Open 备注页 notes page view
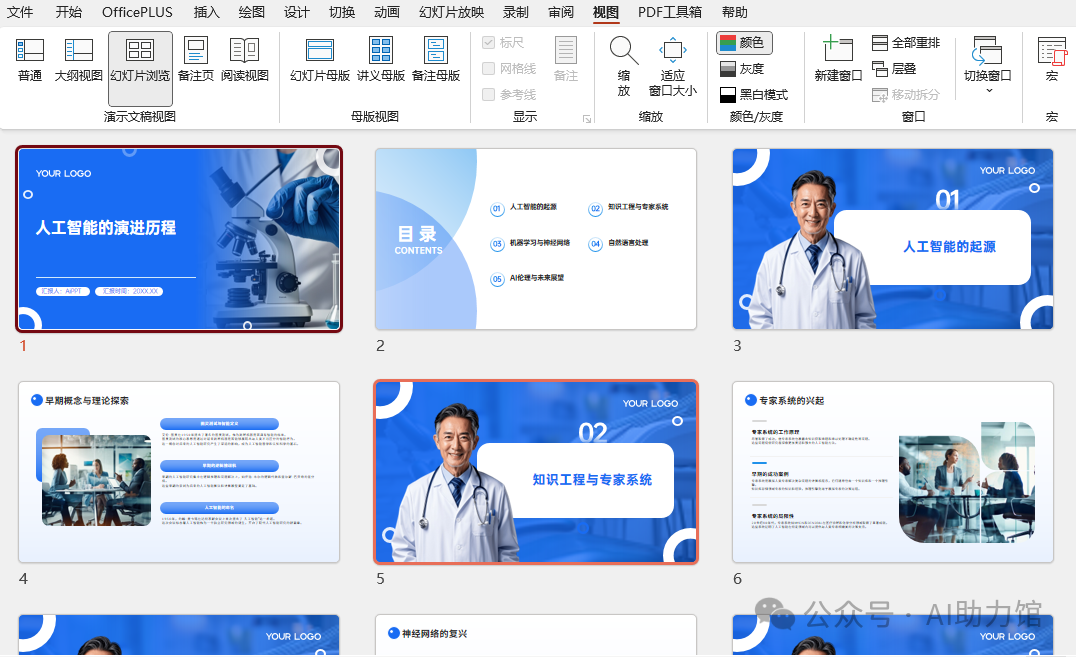 click(x=196, y=60)
